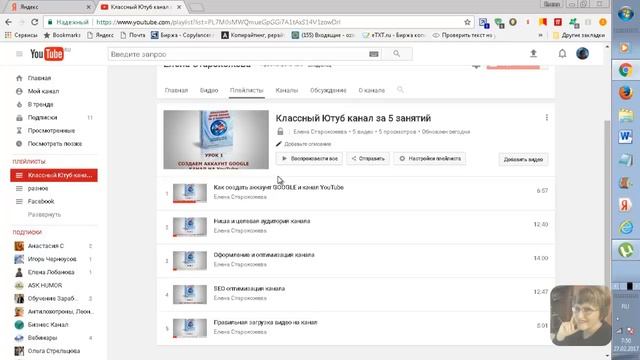Open video Оформление и оптимизация канала
Screen dimensions: 640x360
[264, 255]
